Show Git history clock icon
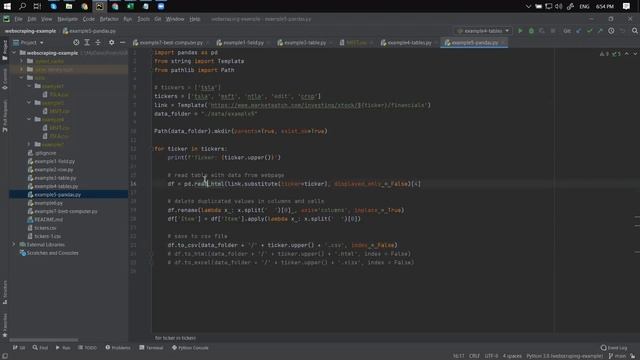The height and width of the screenshot is (360, 640). [x=611, y=31]
